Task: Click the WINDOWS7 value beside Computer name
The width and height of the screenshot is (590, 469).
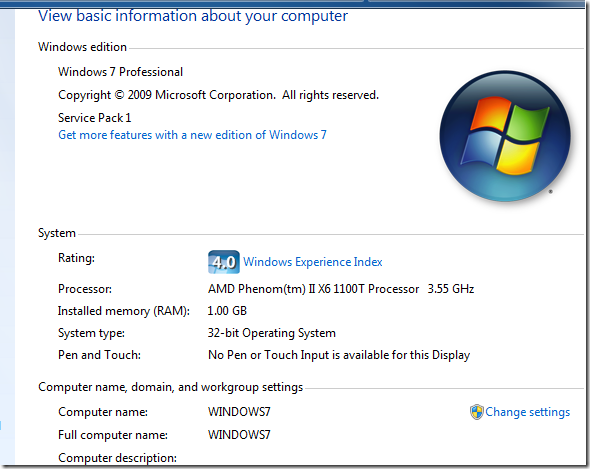Action: [239, 411]
